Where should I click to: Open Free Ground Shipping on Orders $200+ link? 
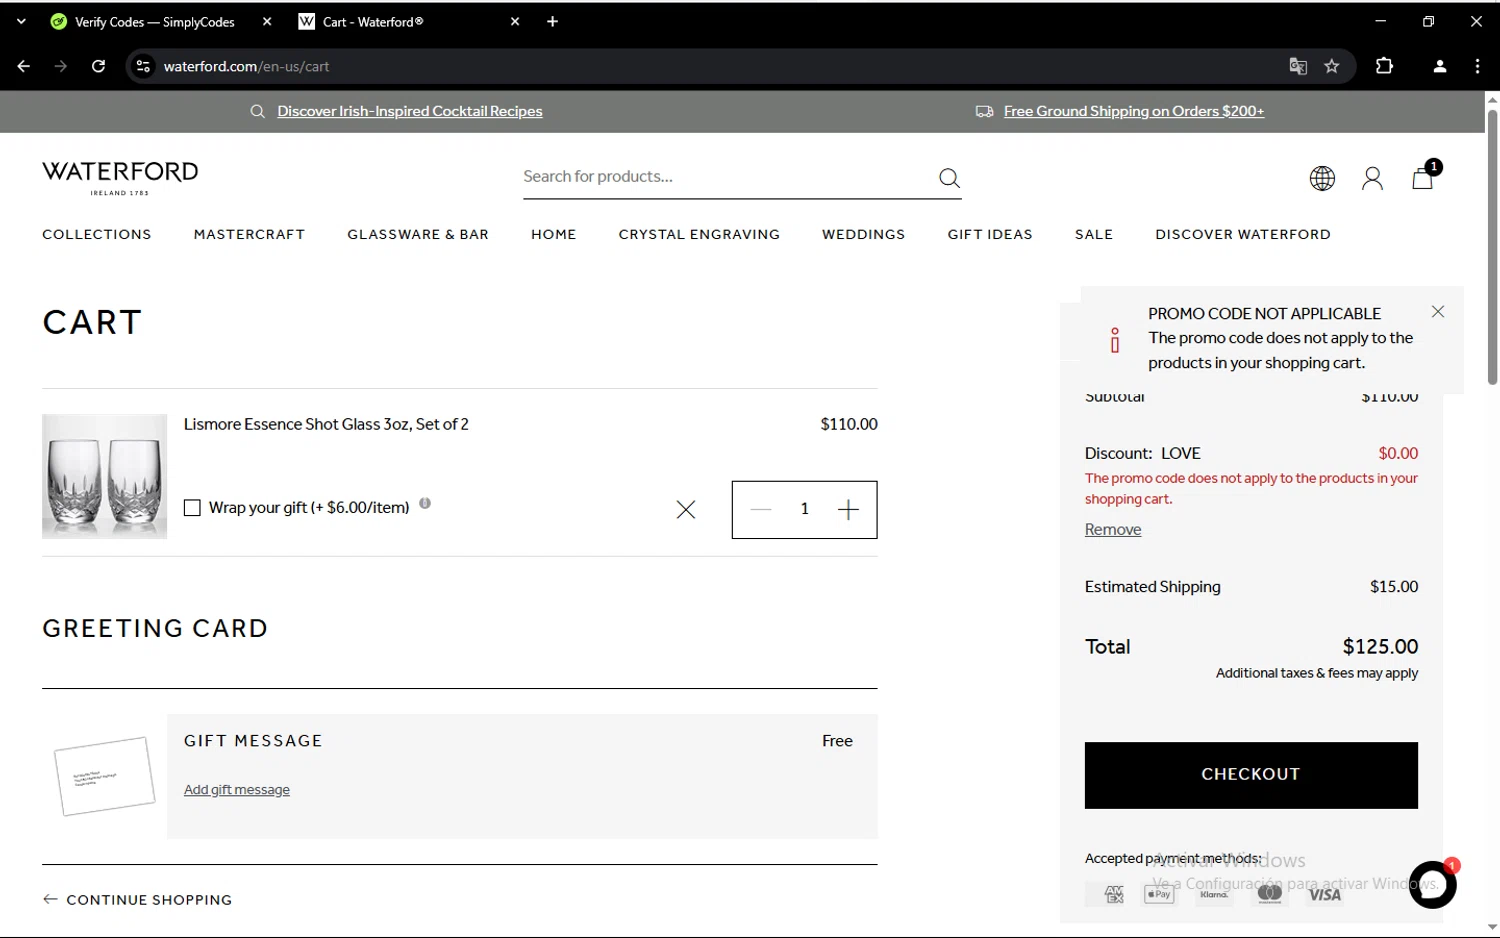[x=1134, y=111]
